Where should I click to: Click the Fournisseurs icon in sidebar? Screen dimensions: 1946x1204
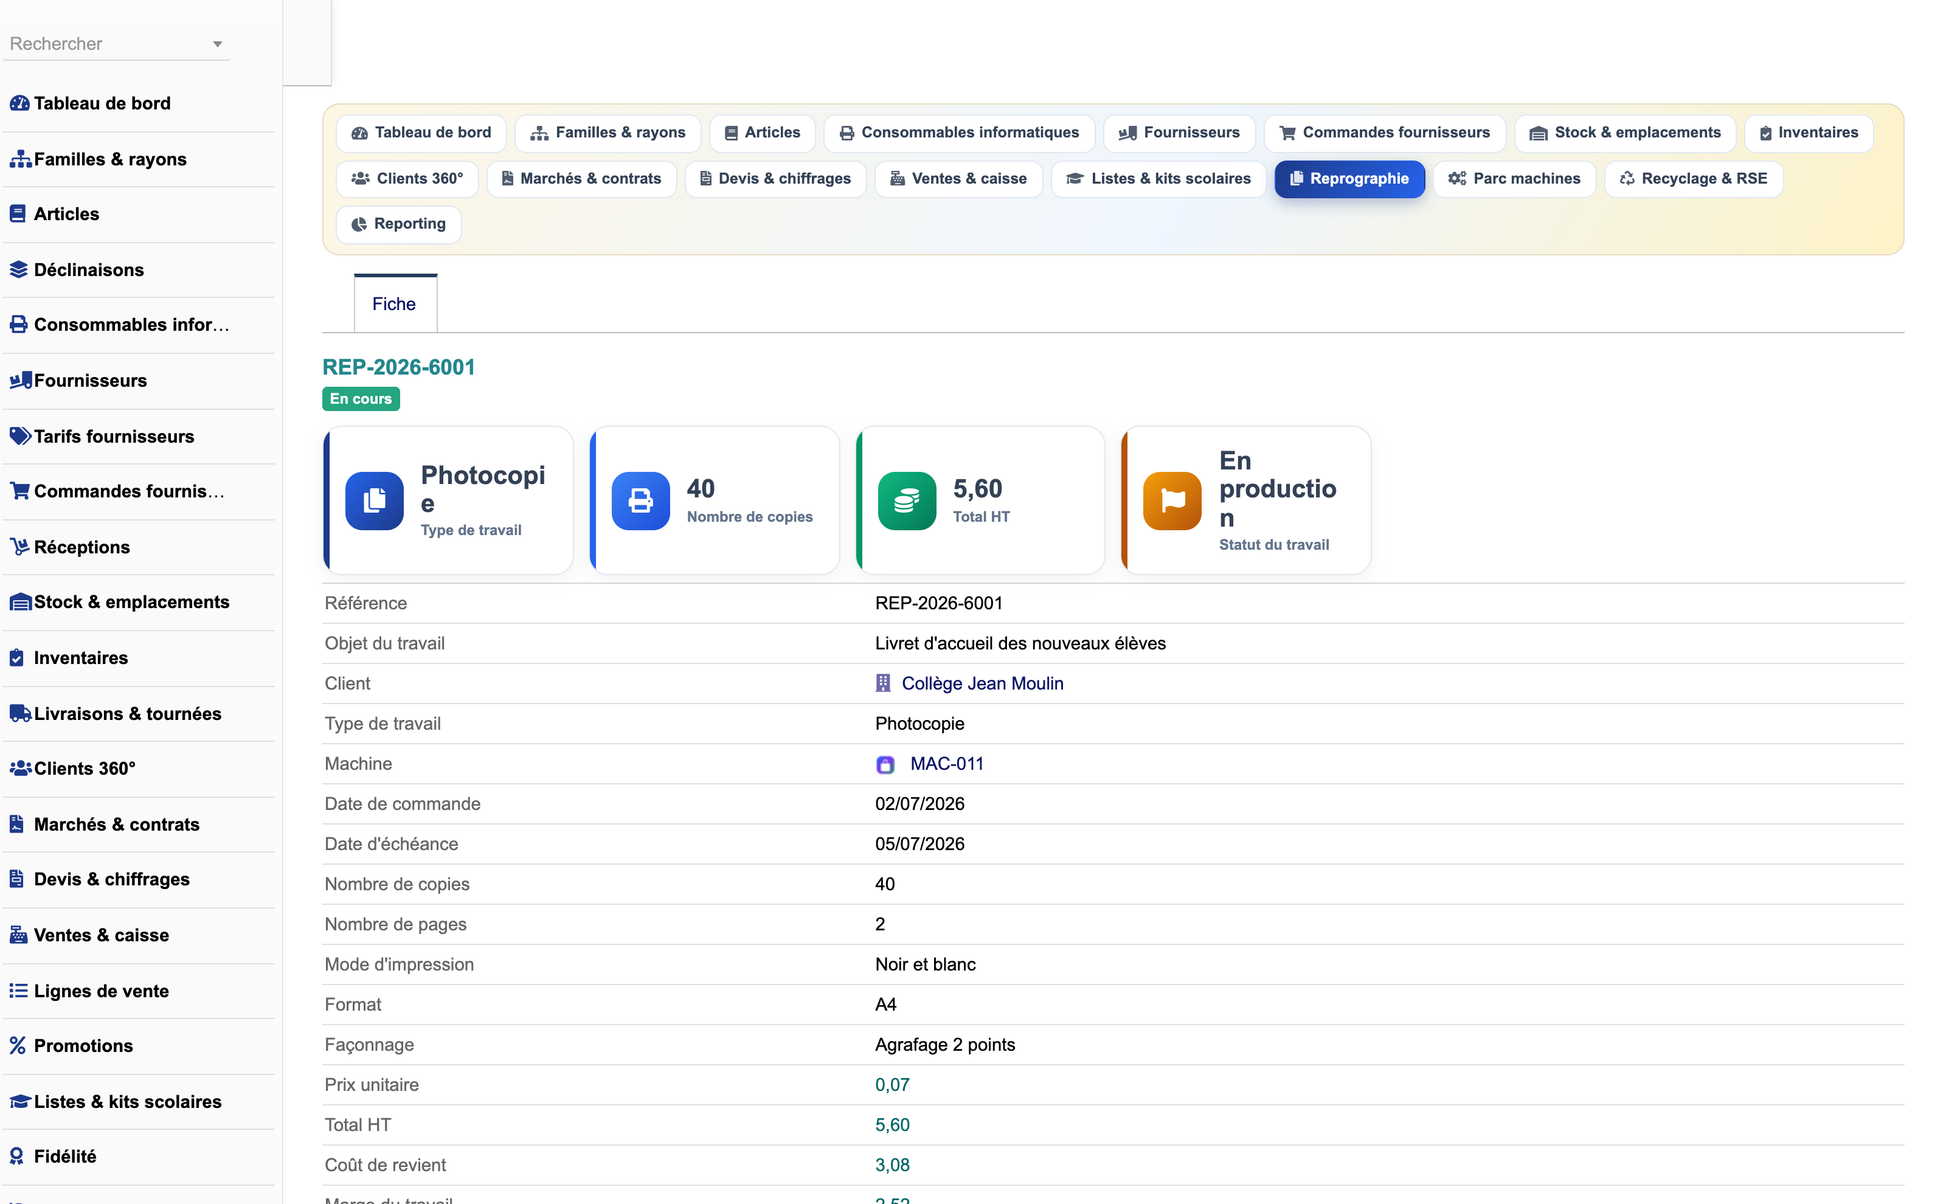click(x=19, y=381)
